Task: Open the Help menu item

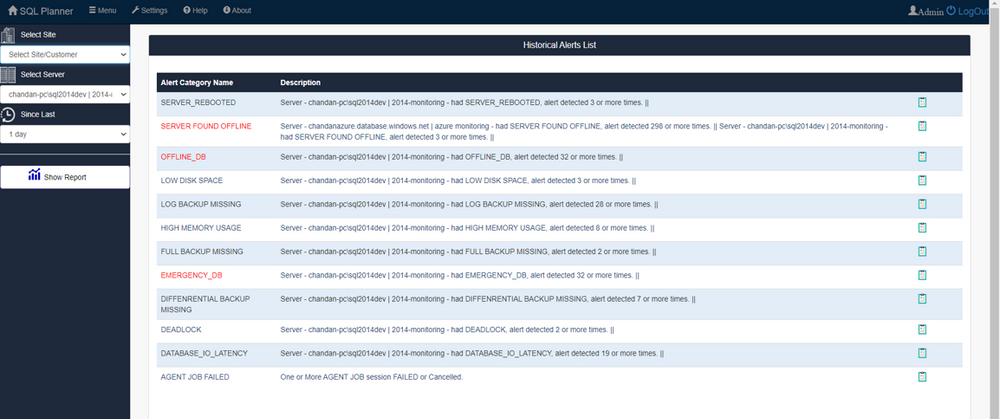Action: (195, 10)
